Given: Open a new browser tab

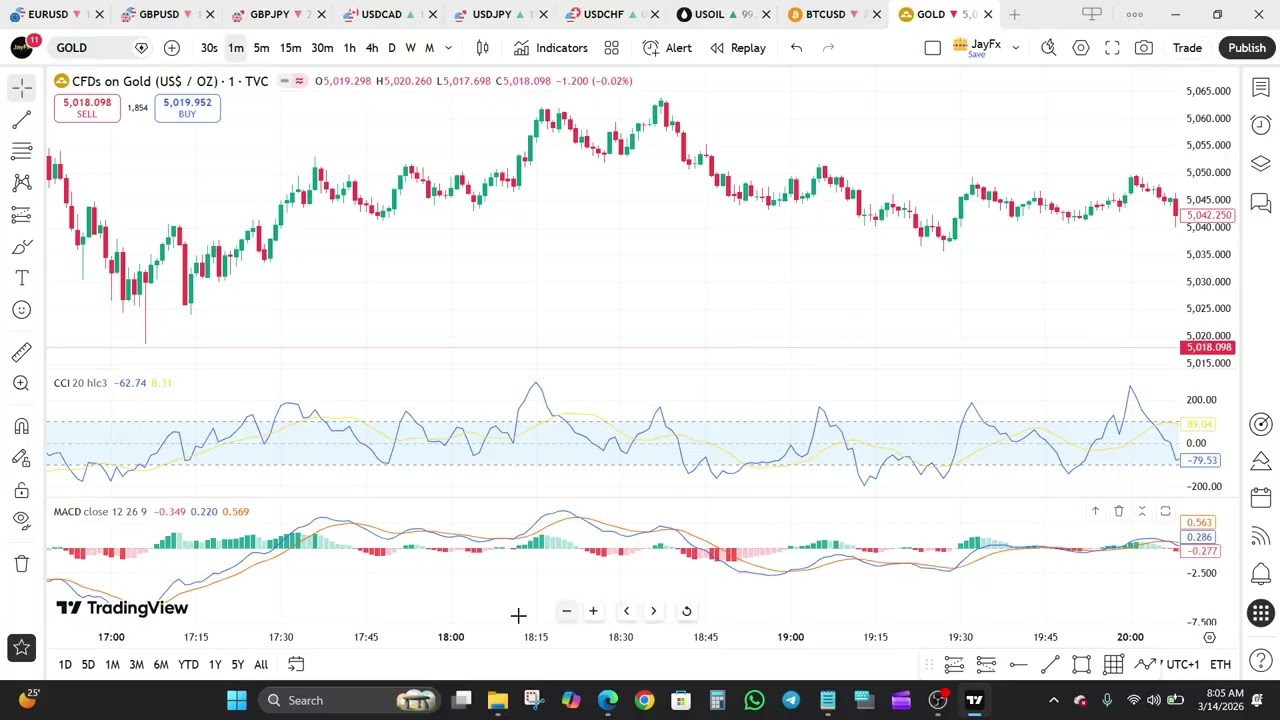Looking at the screenshot, I should pos(1014,14).
